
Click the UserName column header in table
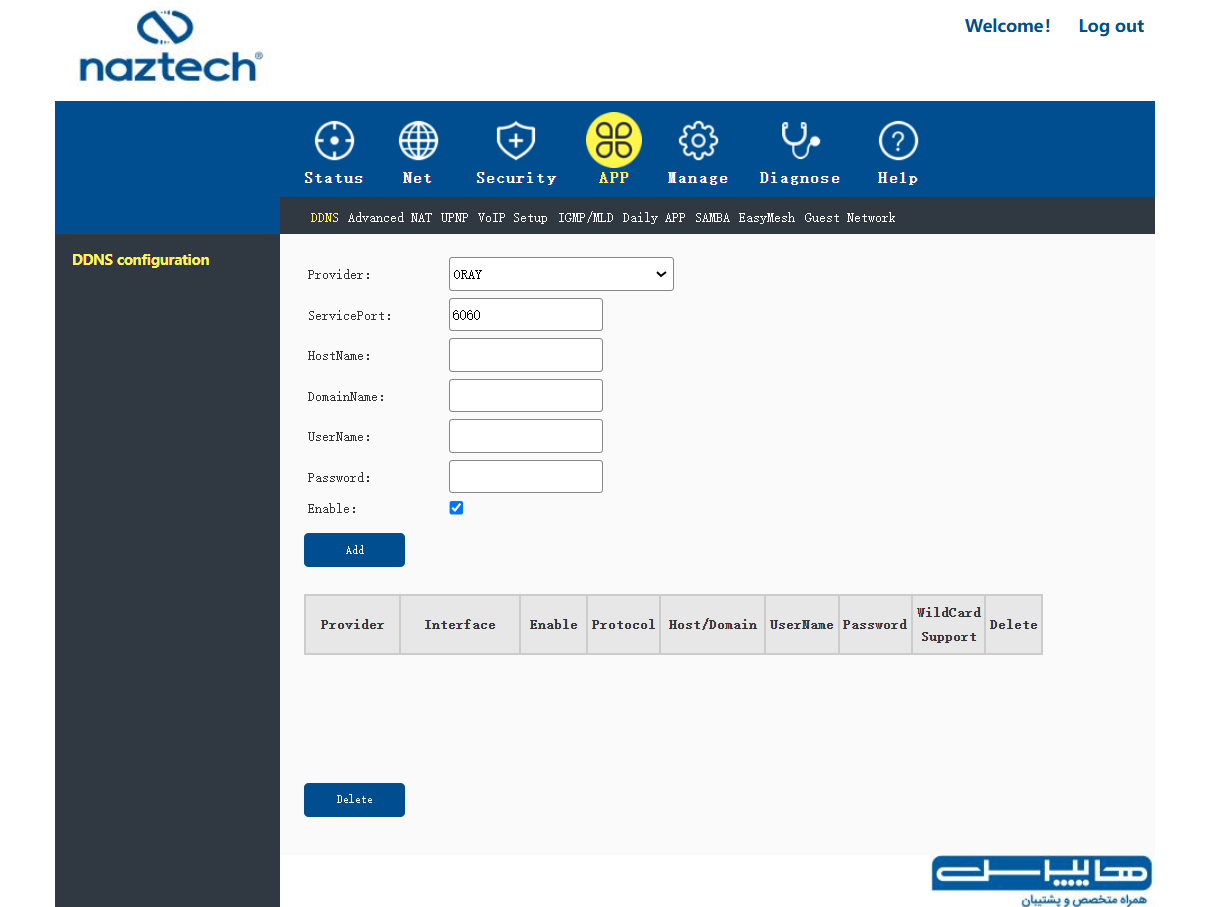tap(802, 625)
